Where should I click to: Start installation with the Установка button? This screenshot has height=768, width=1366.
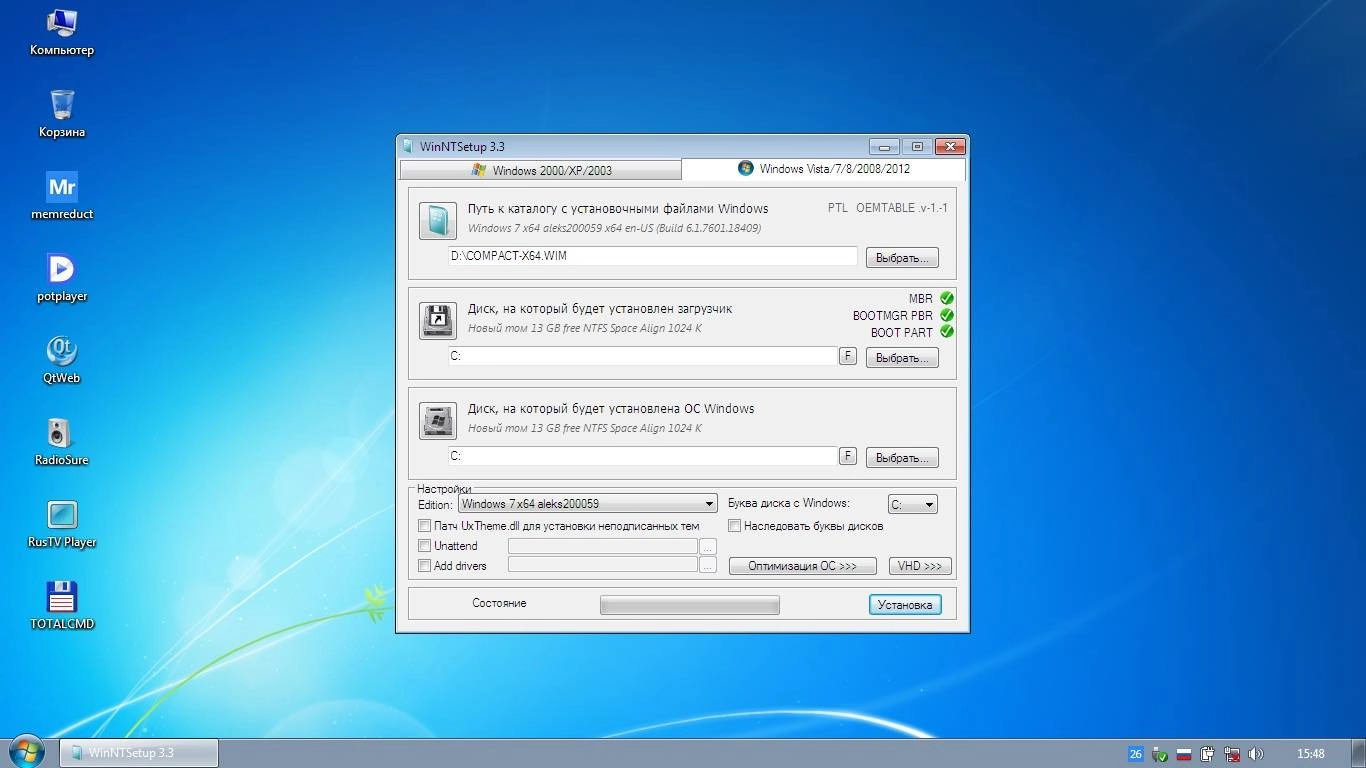(905, 604)
